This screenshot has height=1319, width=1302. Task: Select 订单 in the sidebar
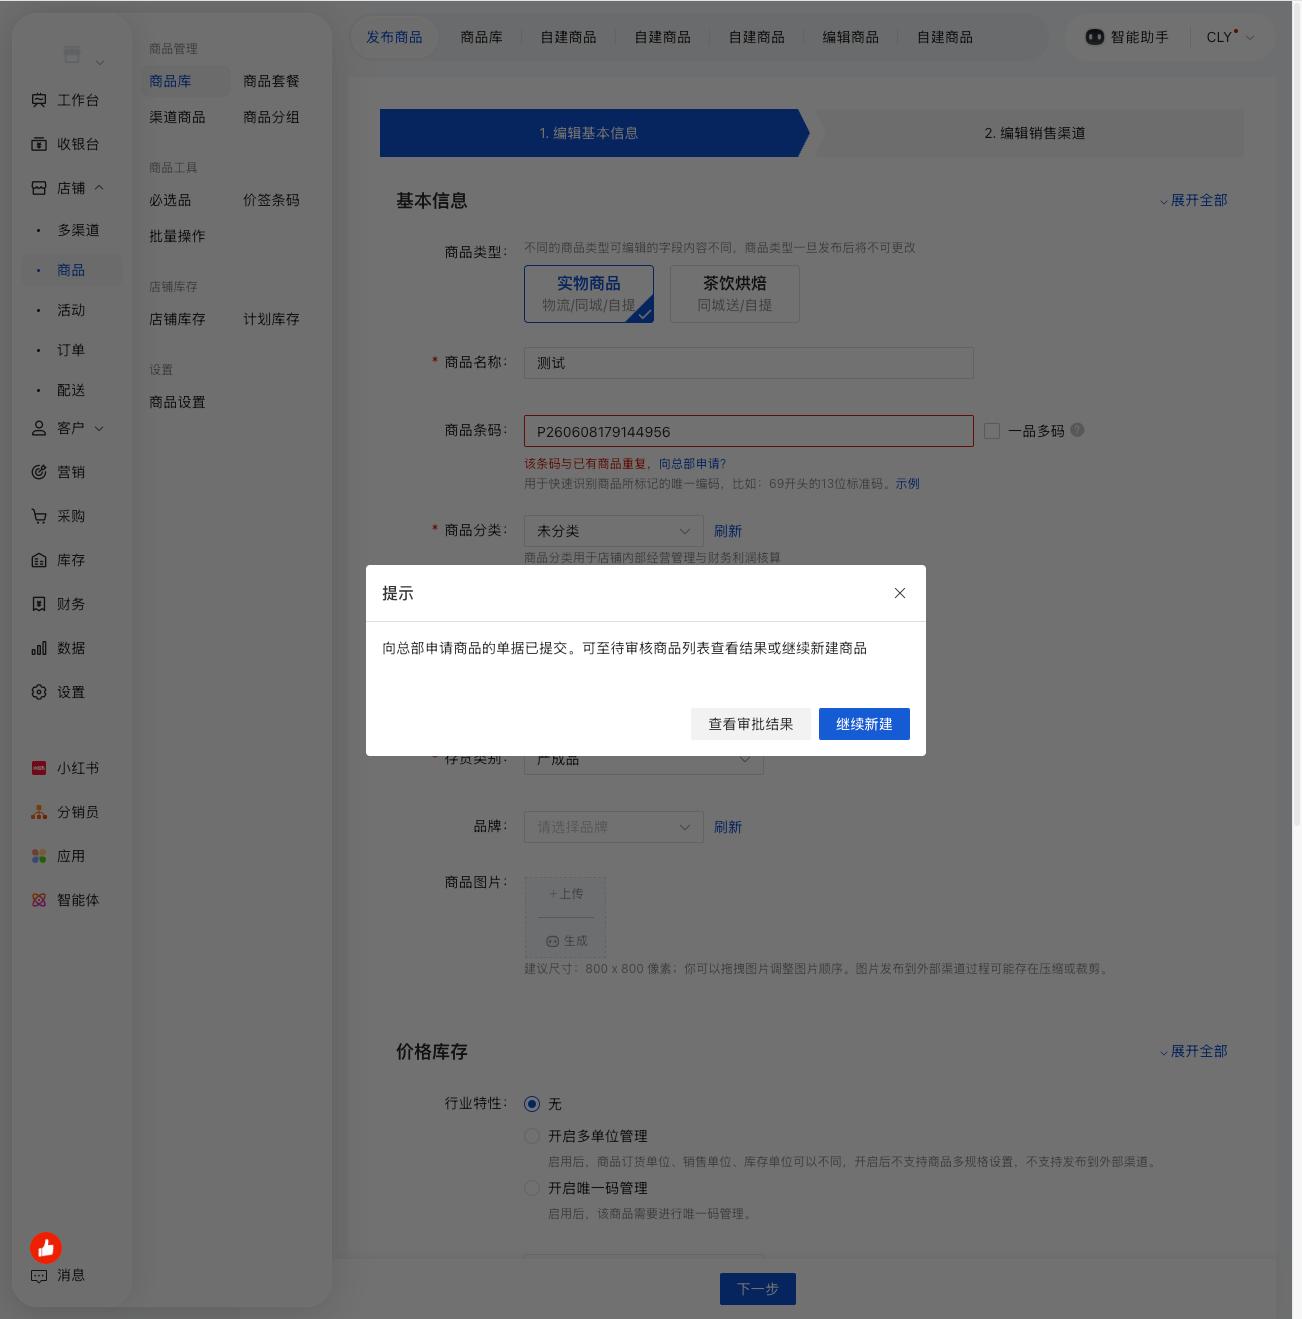[71, 350]
